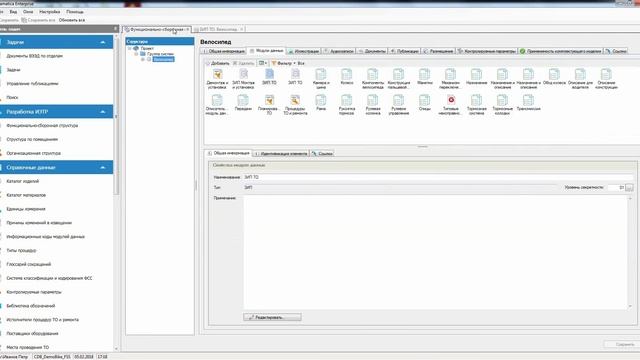Collapse the Справочные данные sidebar section
Screen dimensions: 640x360
[x=103, y=167]
